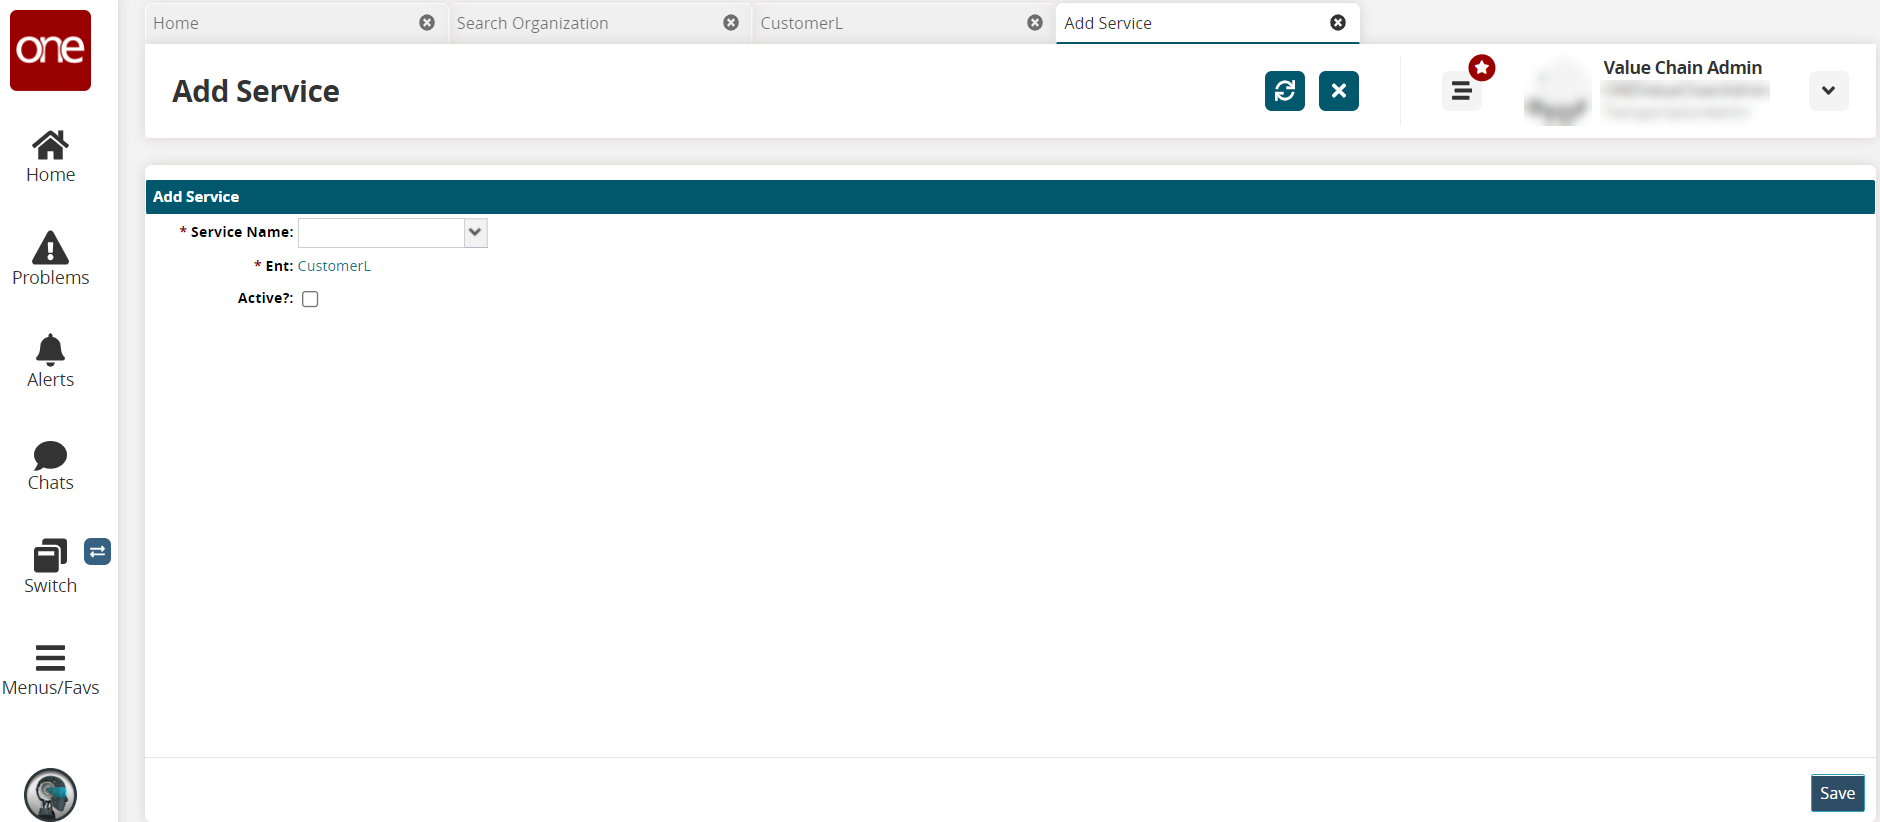The height and width of the screenshot is (822, 1880).
Task: Click the ONE Network logo
Action: tap(50, 50)
